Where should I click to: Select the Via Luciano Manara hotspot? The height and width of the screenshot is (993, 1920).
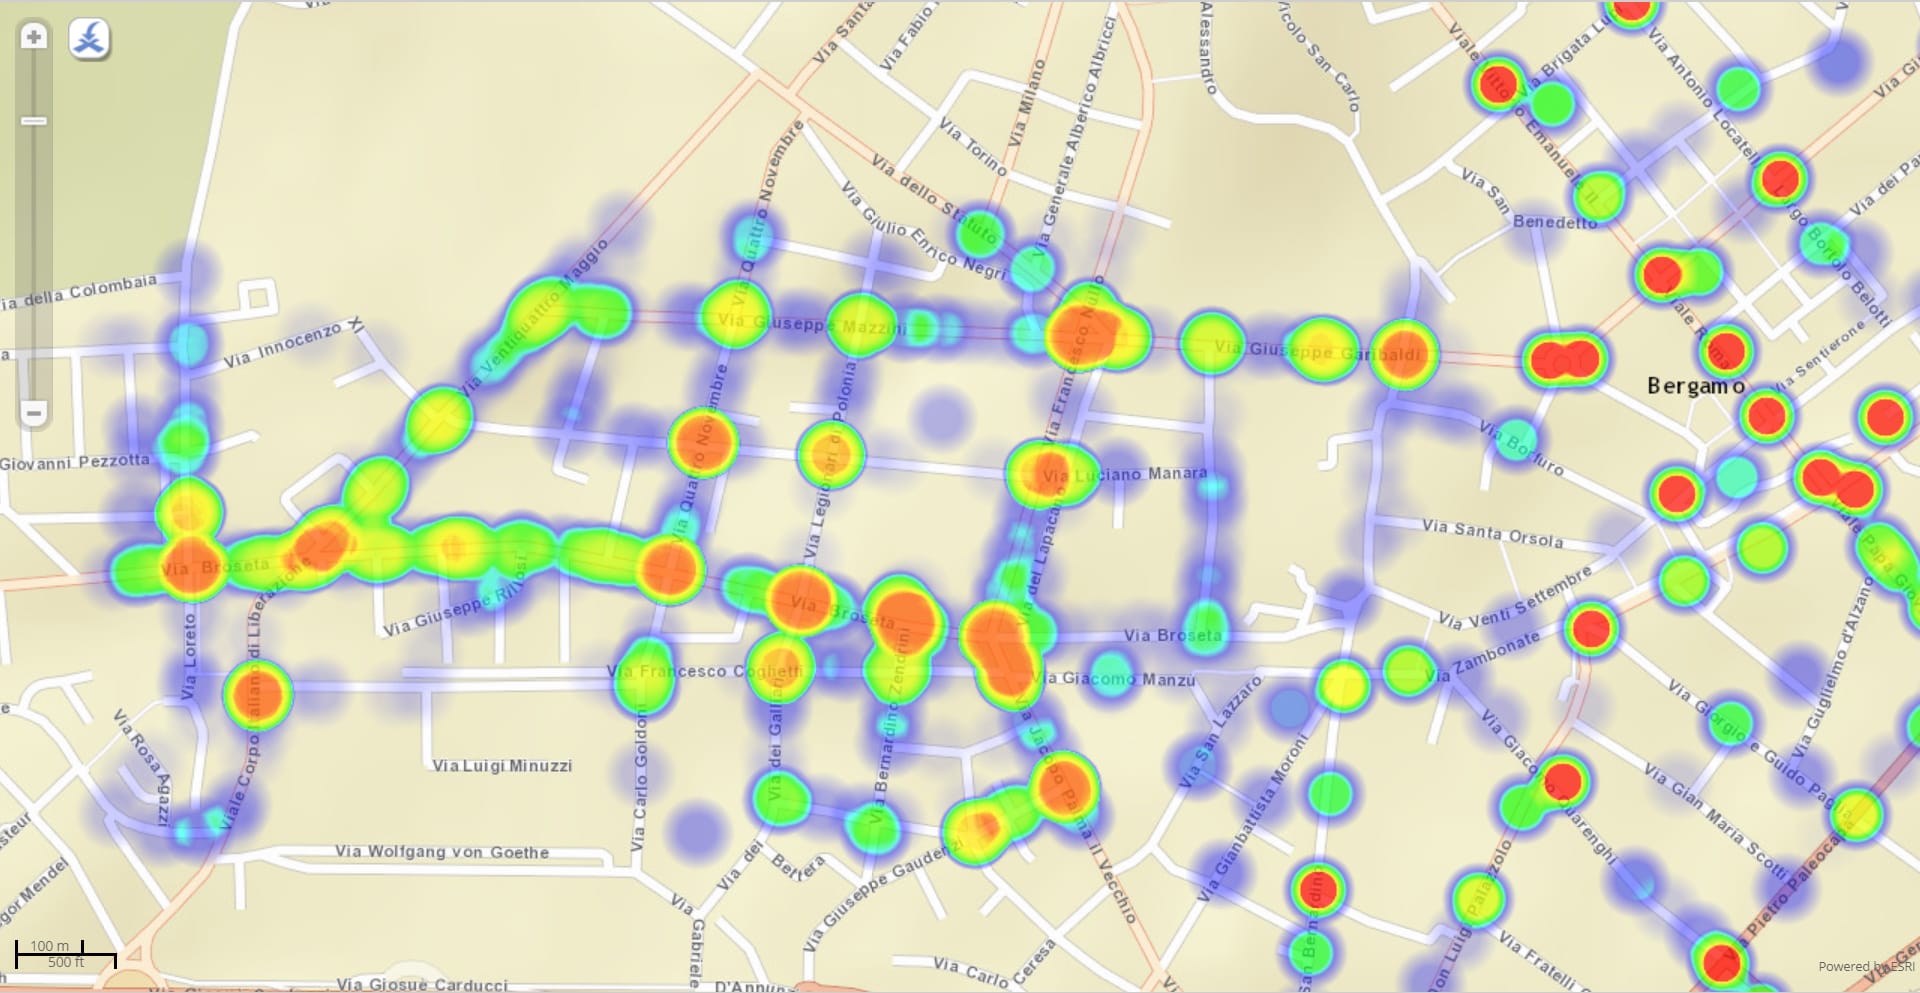click(1048, 474)
